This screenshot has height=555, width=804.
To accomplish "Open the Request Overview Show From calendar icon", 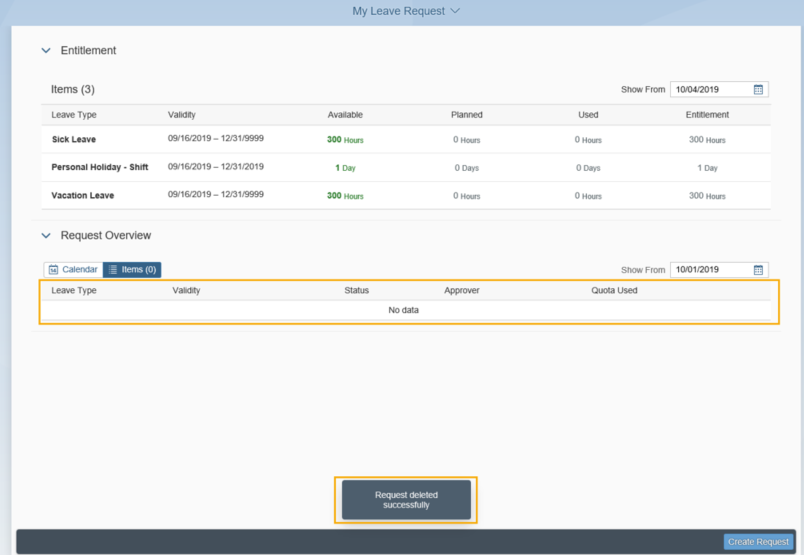I will (x=758, y=270).
